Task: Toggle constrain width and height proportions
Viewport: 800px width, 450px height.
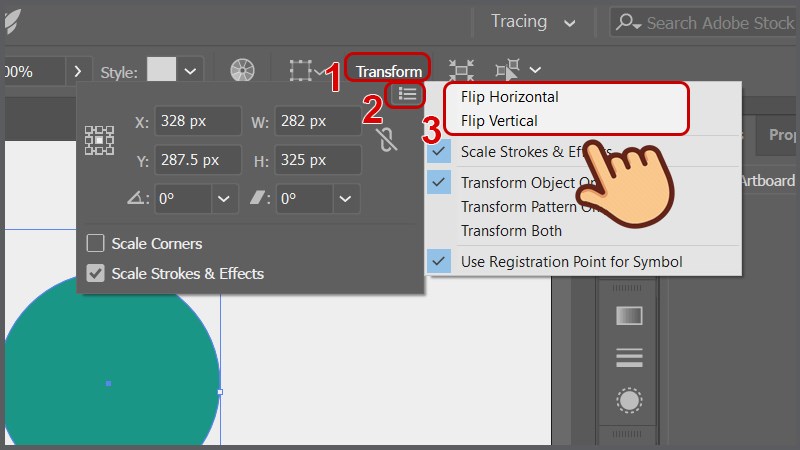Action: pyautogui.click(x=387, y=140)
